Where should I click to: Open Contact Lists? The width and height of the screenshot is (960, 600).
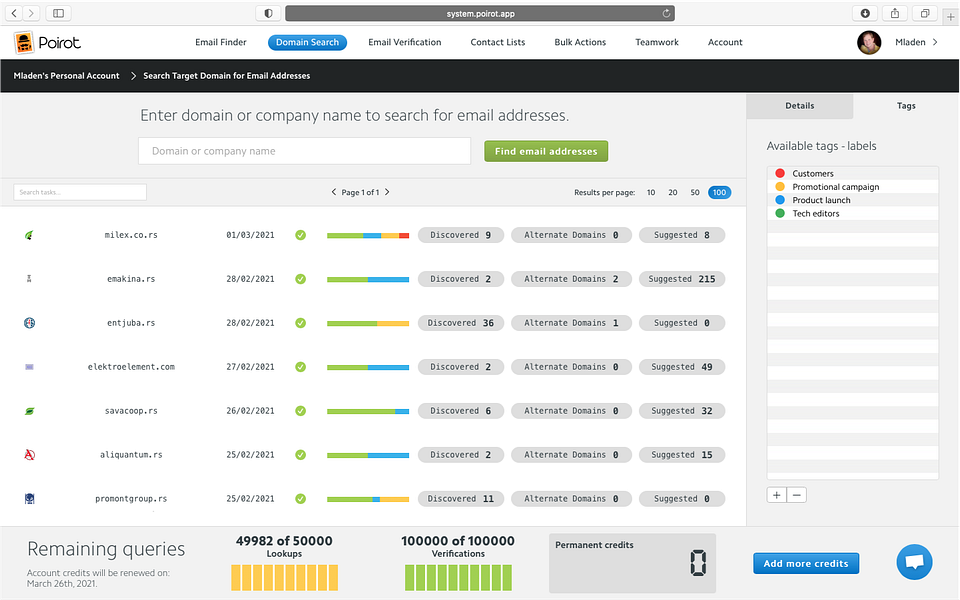(498, 42)
